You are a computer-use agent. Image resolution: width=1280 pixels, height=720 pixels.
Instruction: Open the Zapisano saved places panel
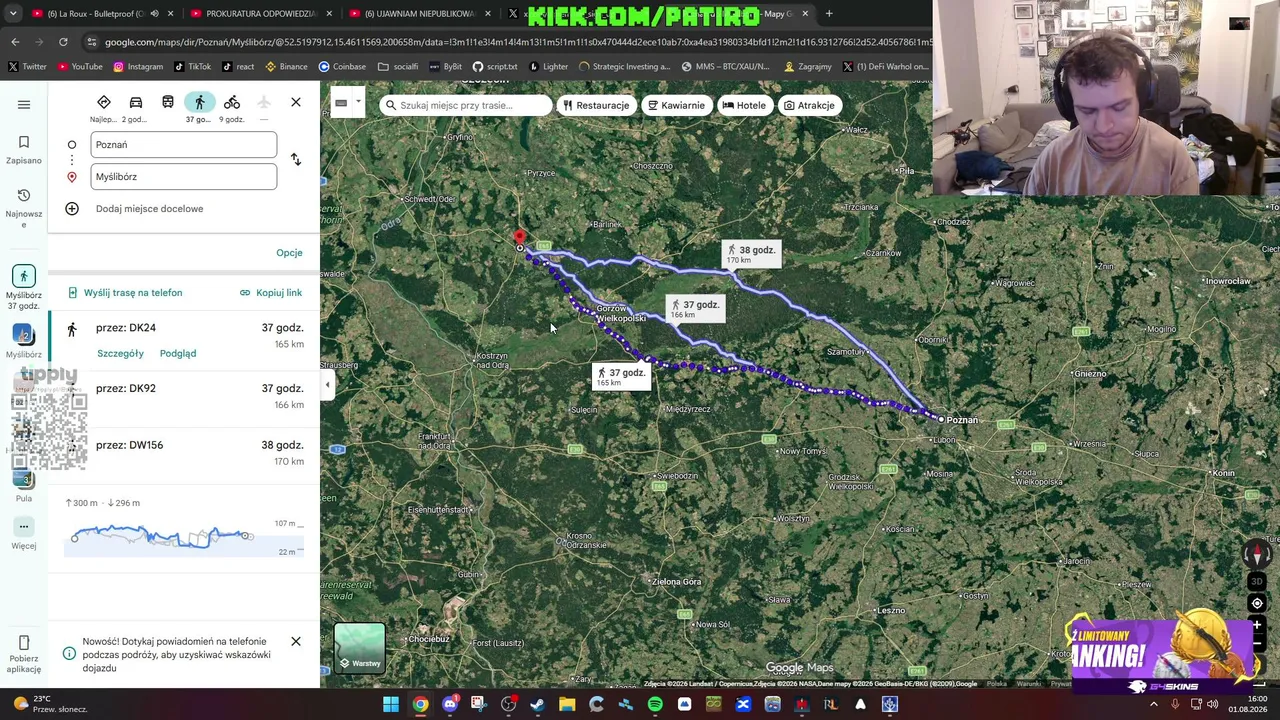point(24,150)
